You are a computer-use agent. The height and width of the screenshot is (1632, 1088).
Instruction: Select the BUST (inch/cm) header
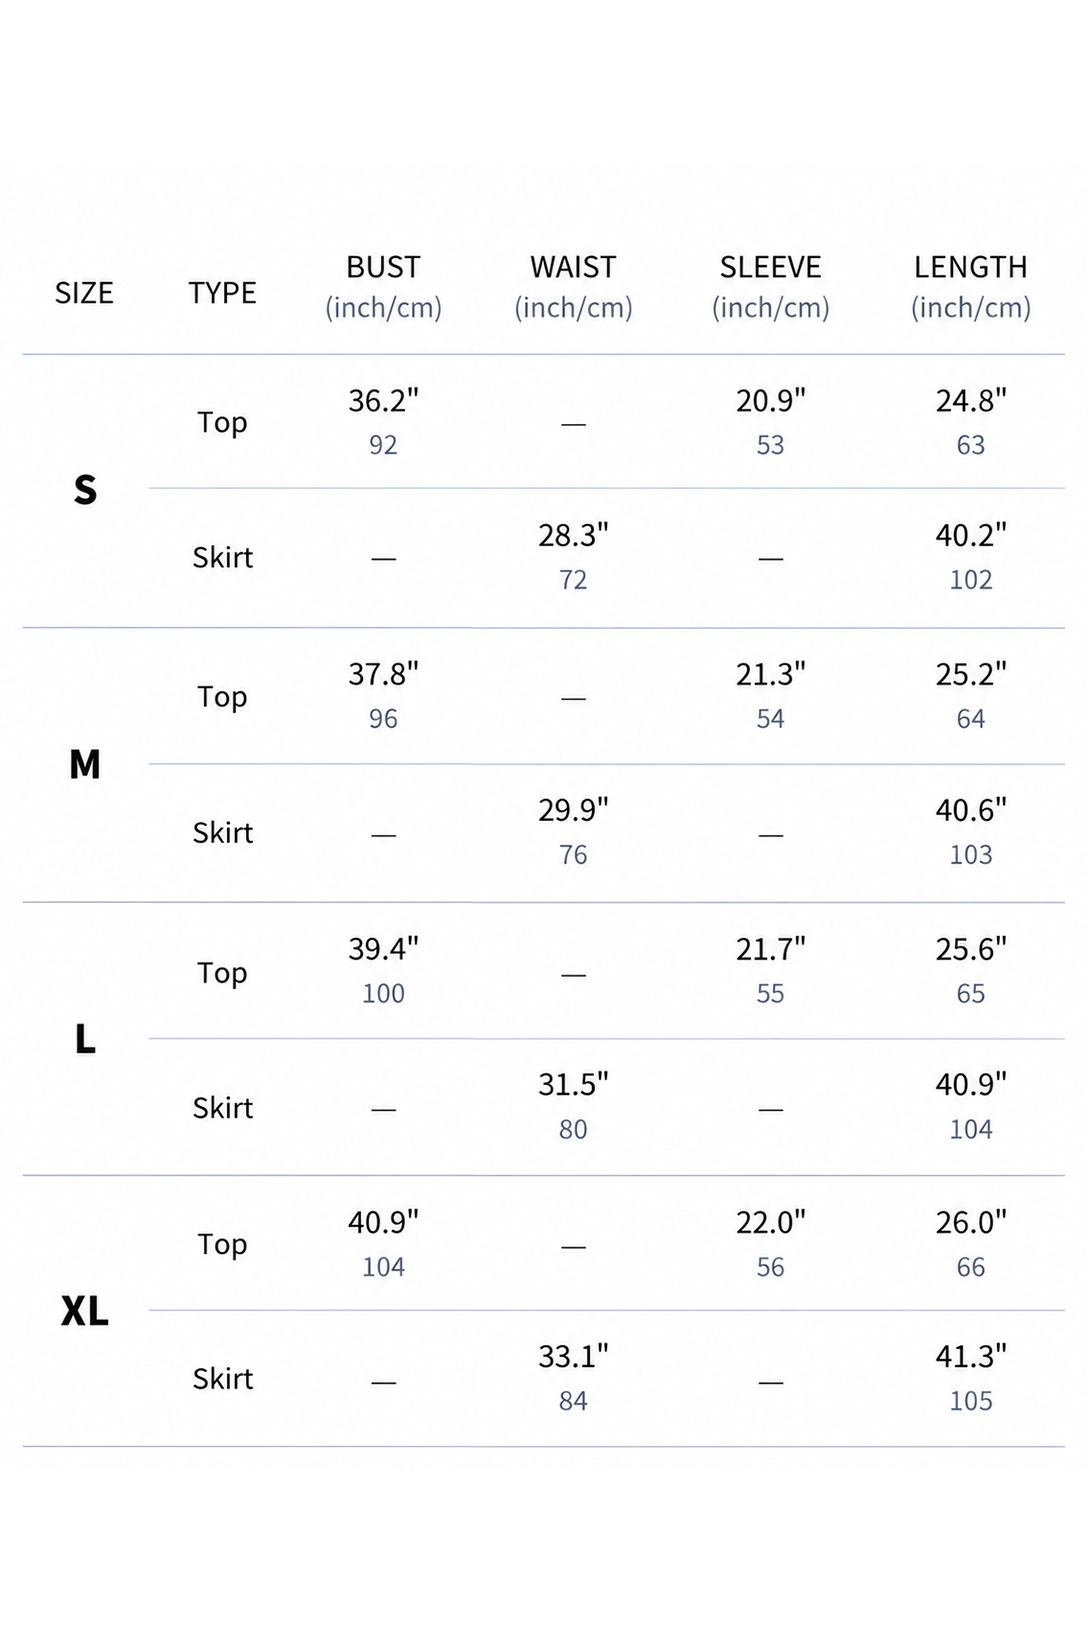click(383, 287)
